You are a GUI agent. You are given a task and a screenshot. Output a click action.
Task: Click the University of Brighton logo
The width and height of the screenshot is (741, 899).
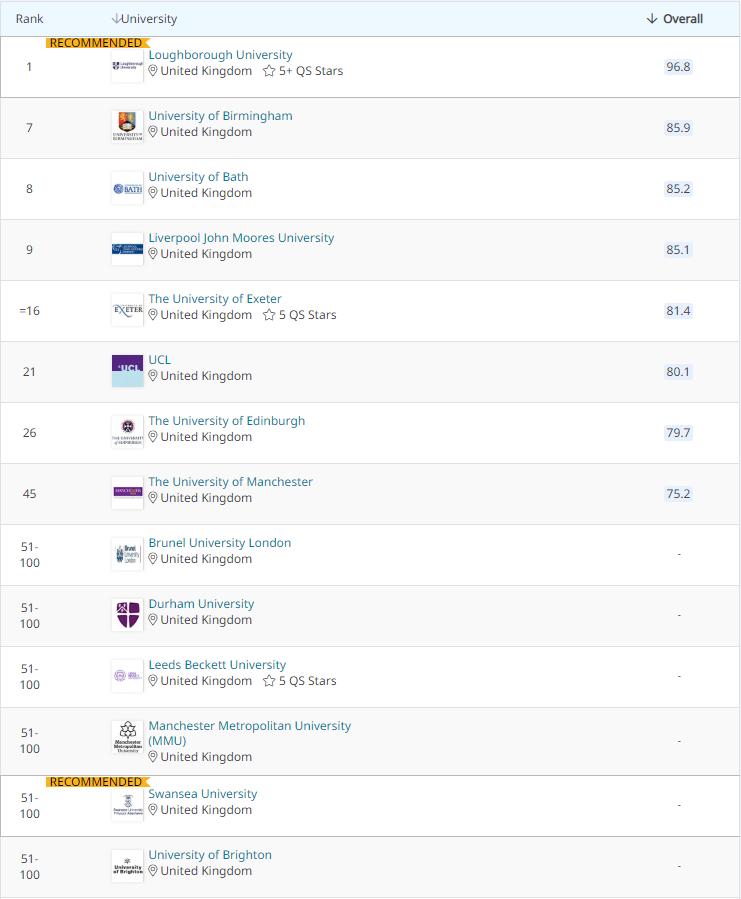128,866
